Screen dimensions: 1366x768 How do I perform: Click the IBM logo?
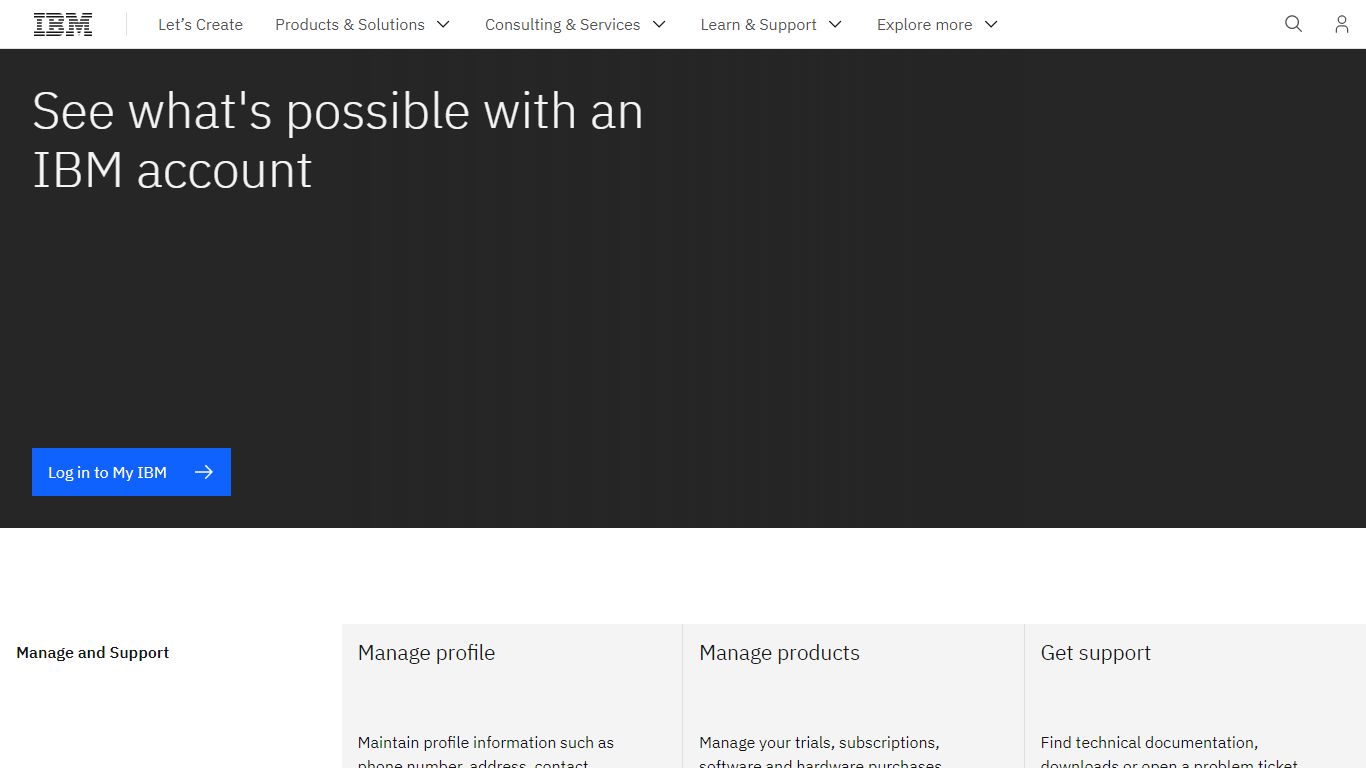coord(63,24)
